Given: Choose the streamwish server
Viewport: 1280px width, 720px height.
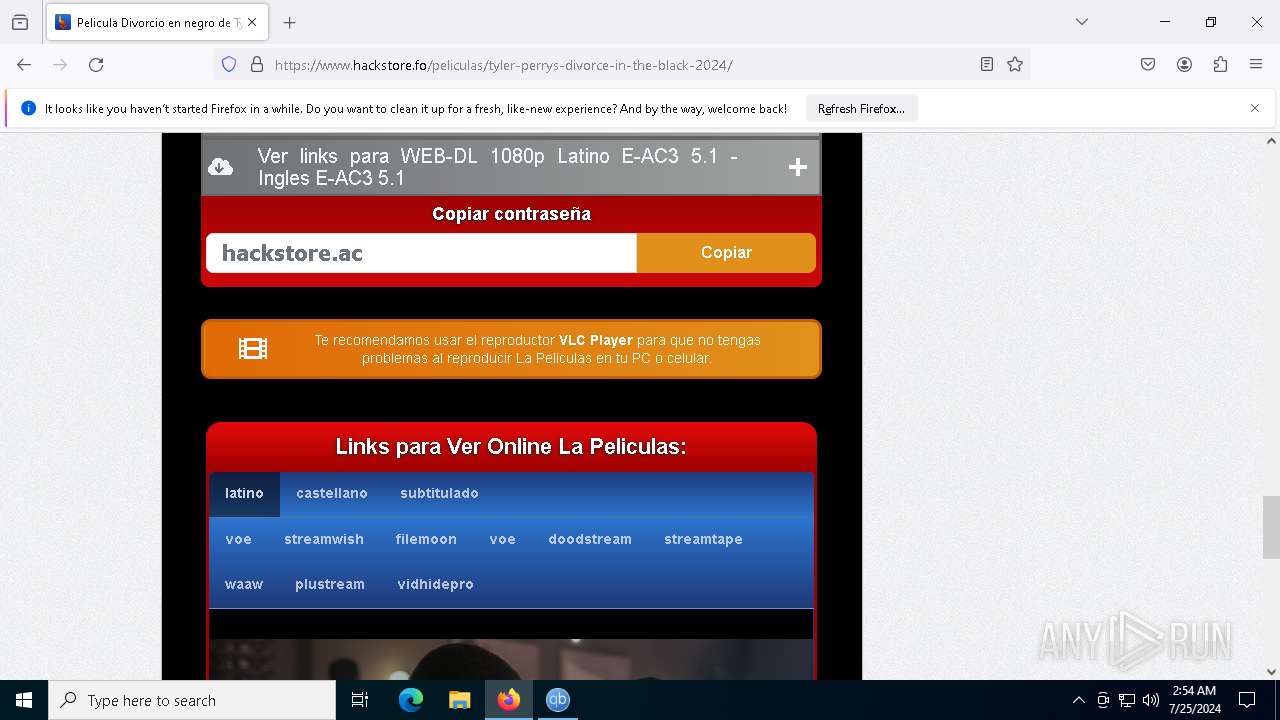Looking at the screenshot, I should coord(324,539).
